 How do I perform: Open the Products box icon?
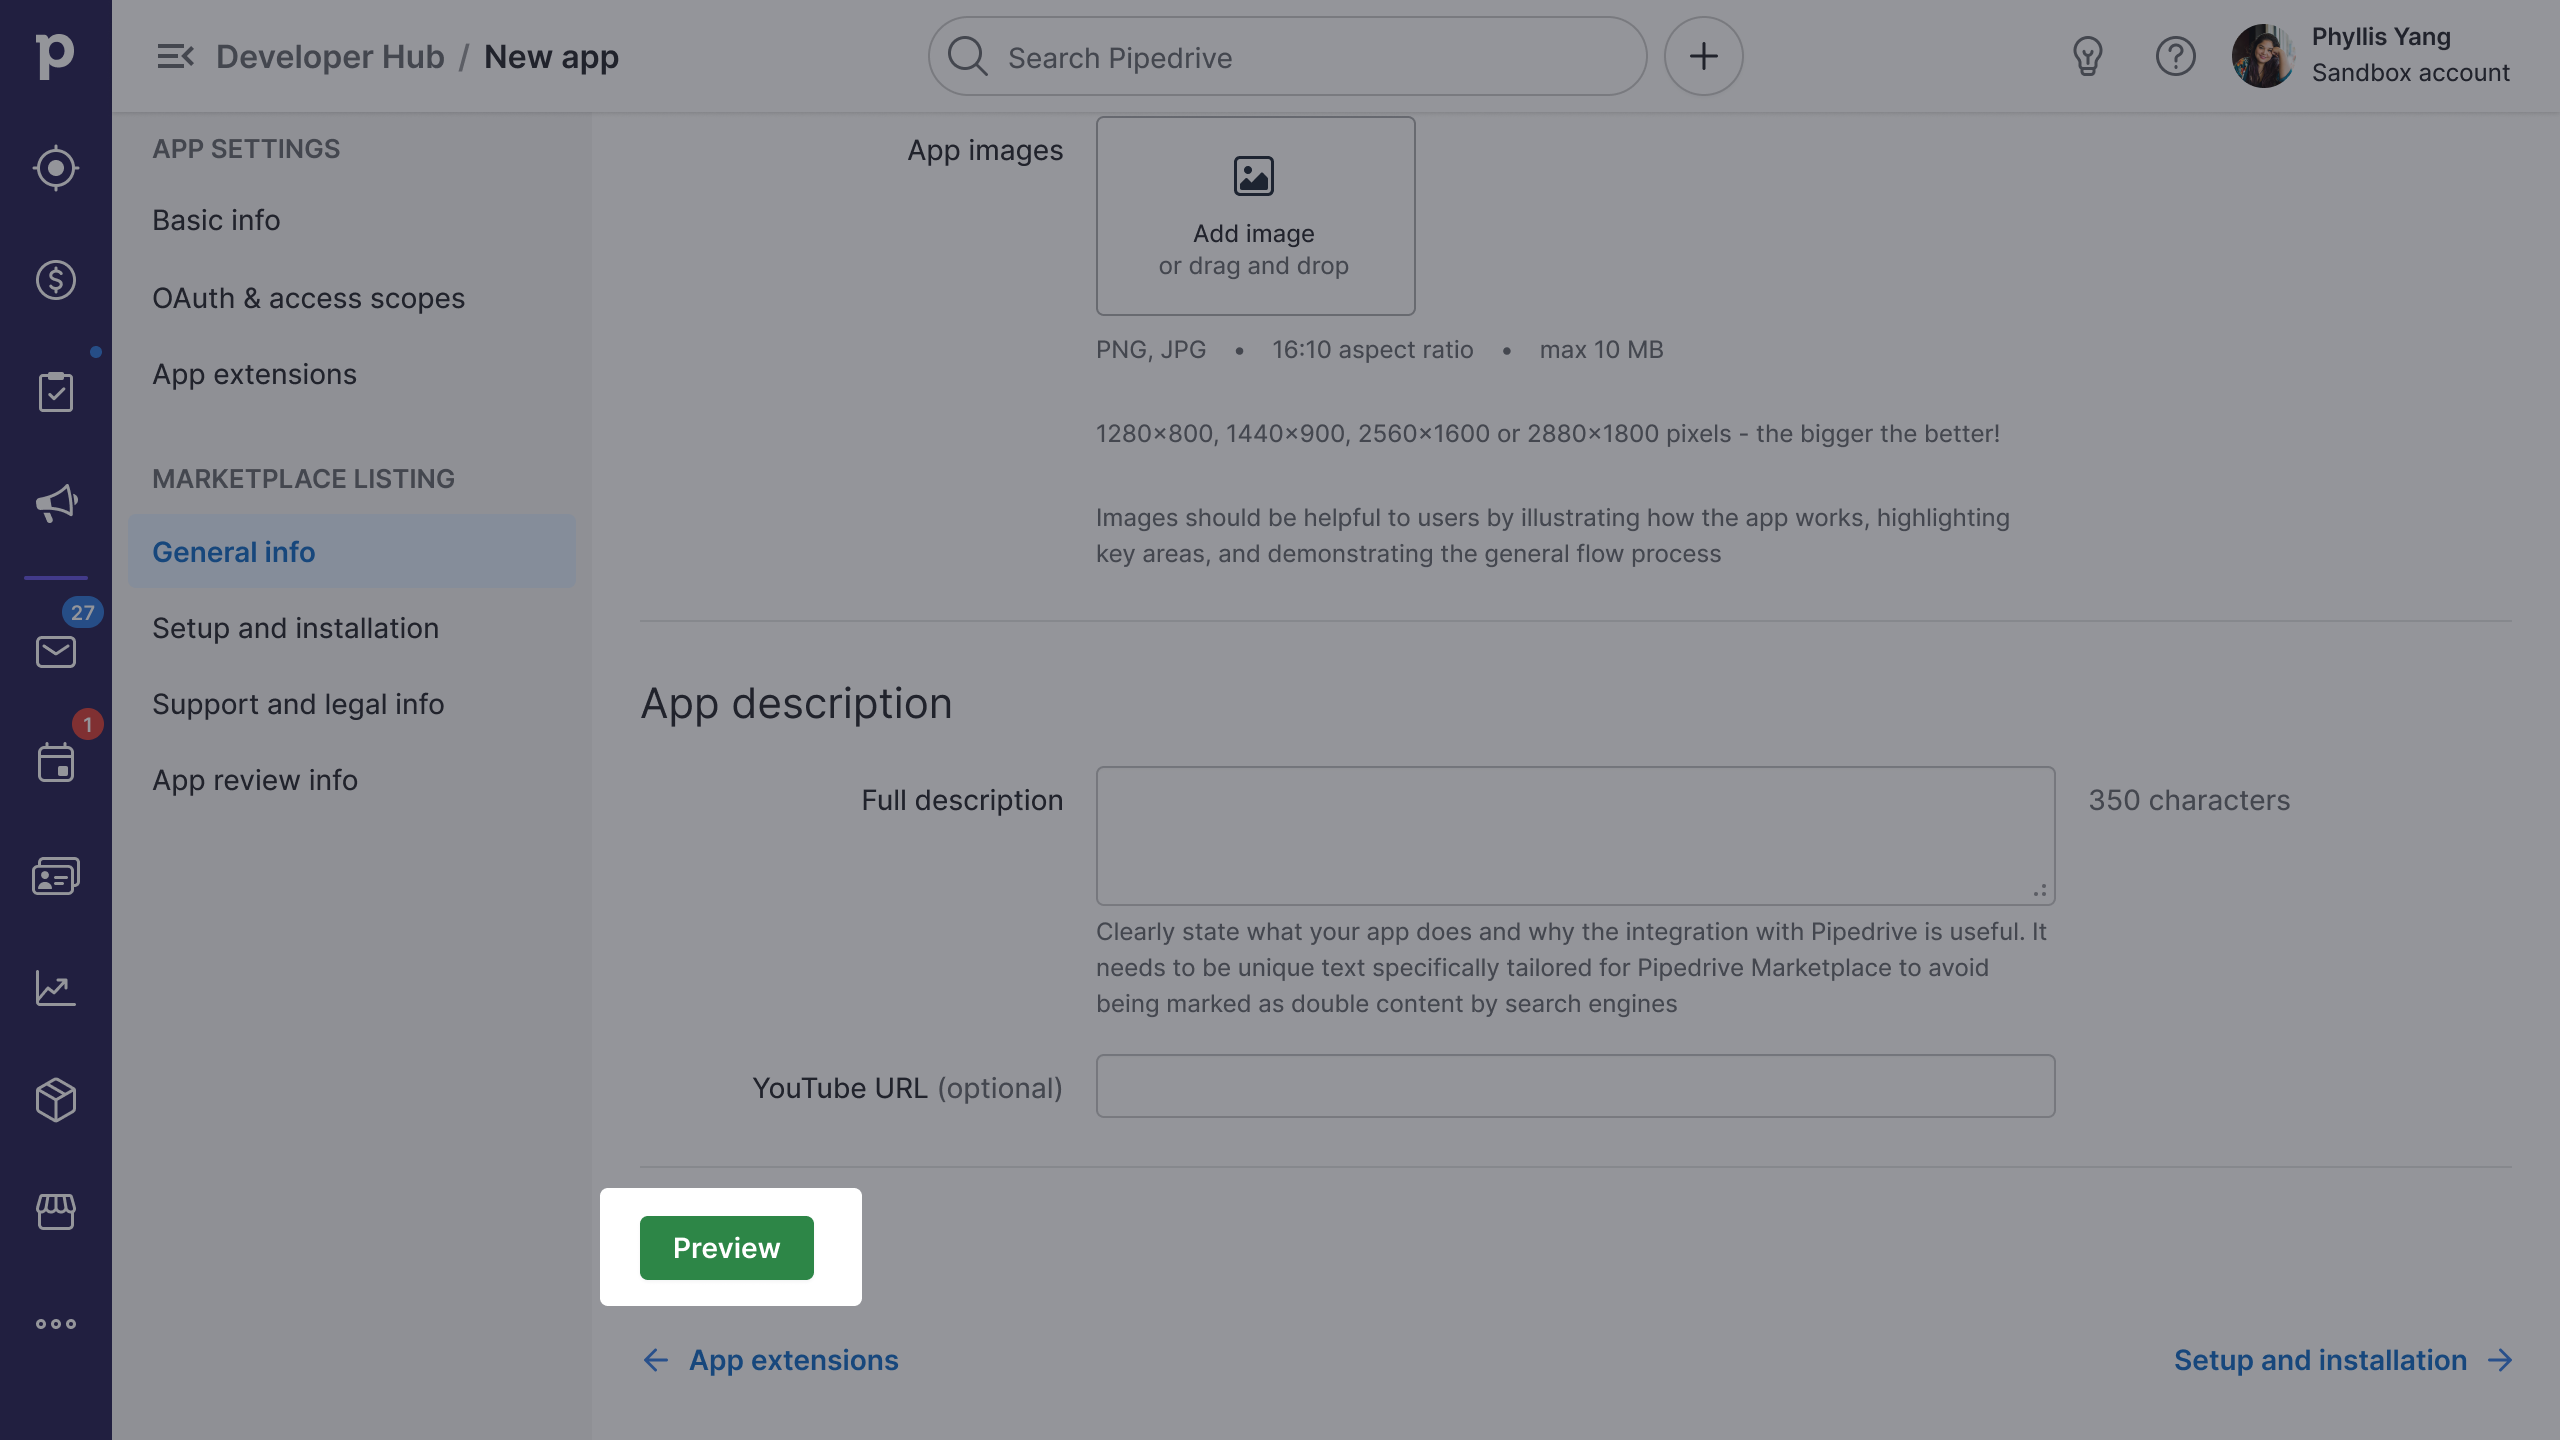point(56,1100)
